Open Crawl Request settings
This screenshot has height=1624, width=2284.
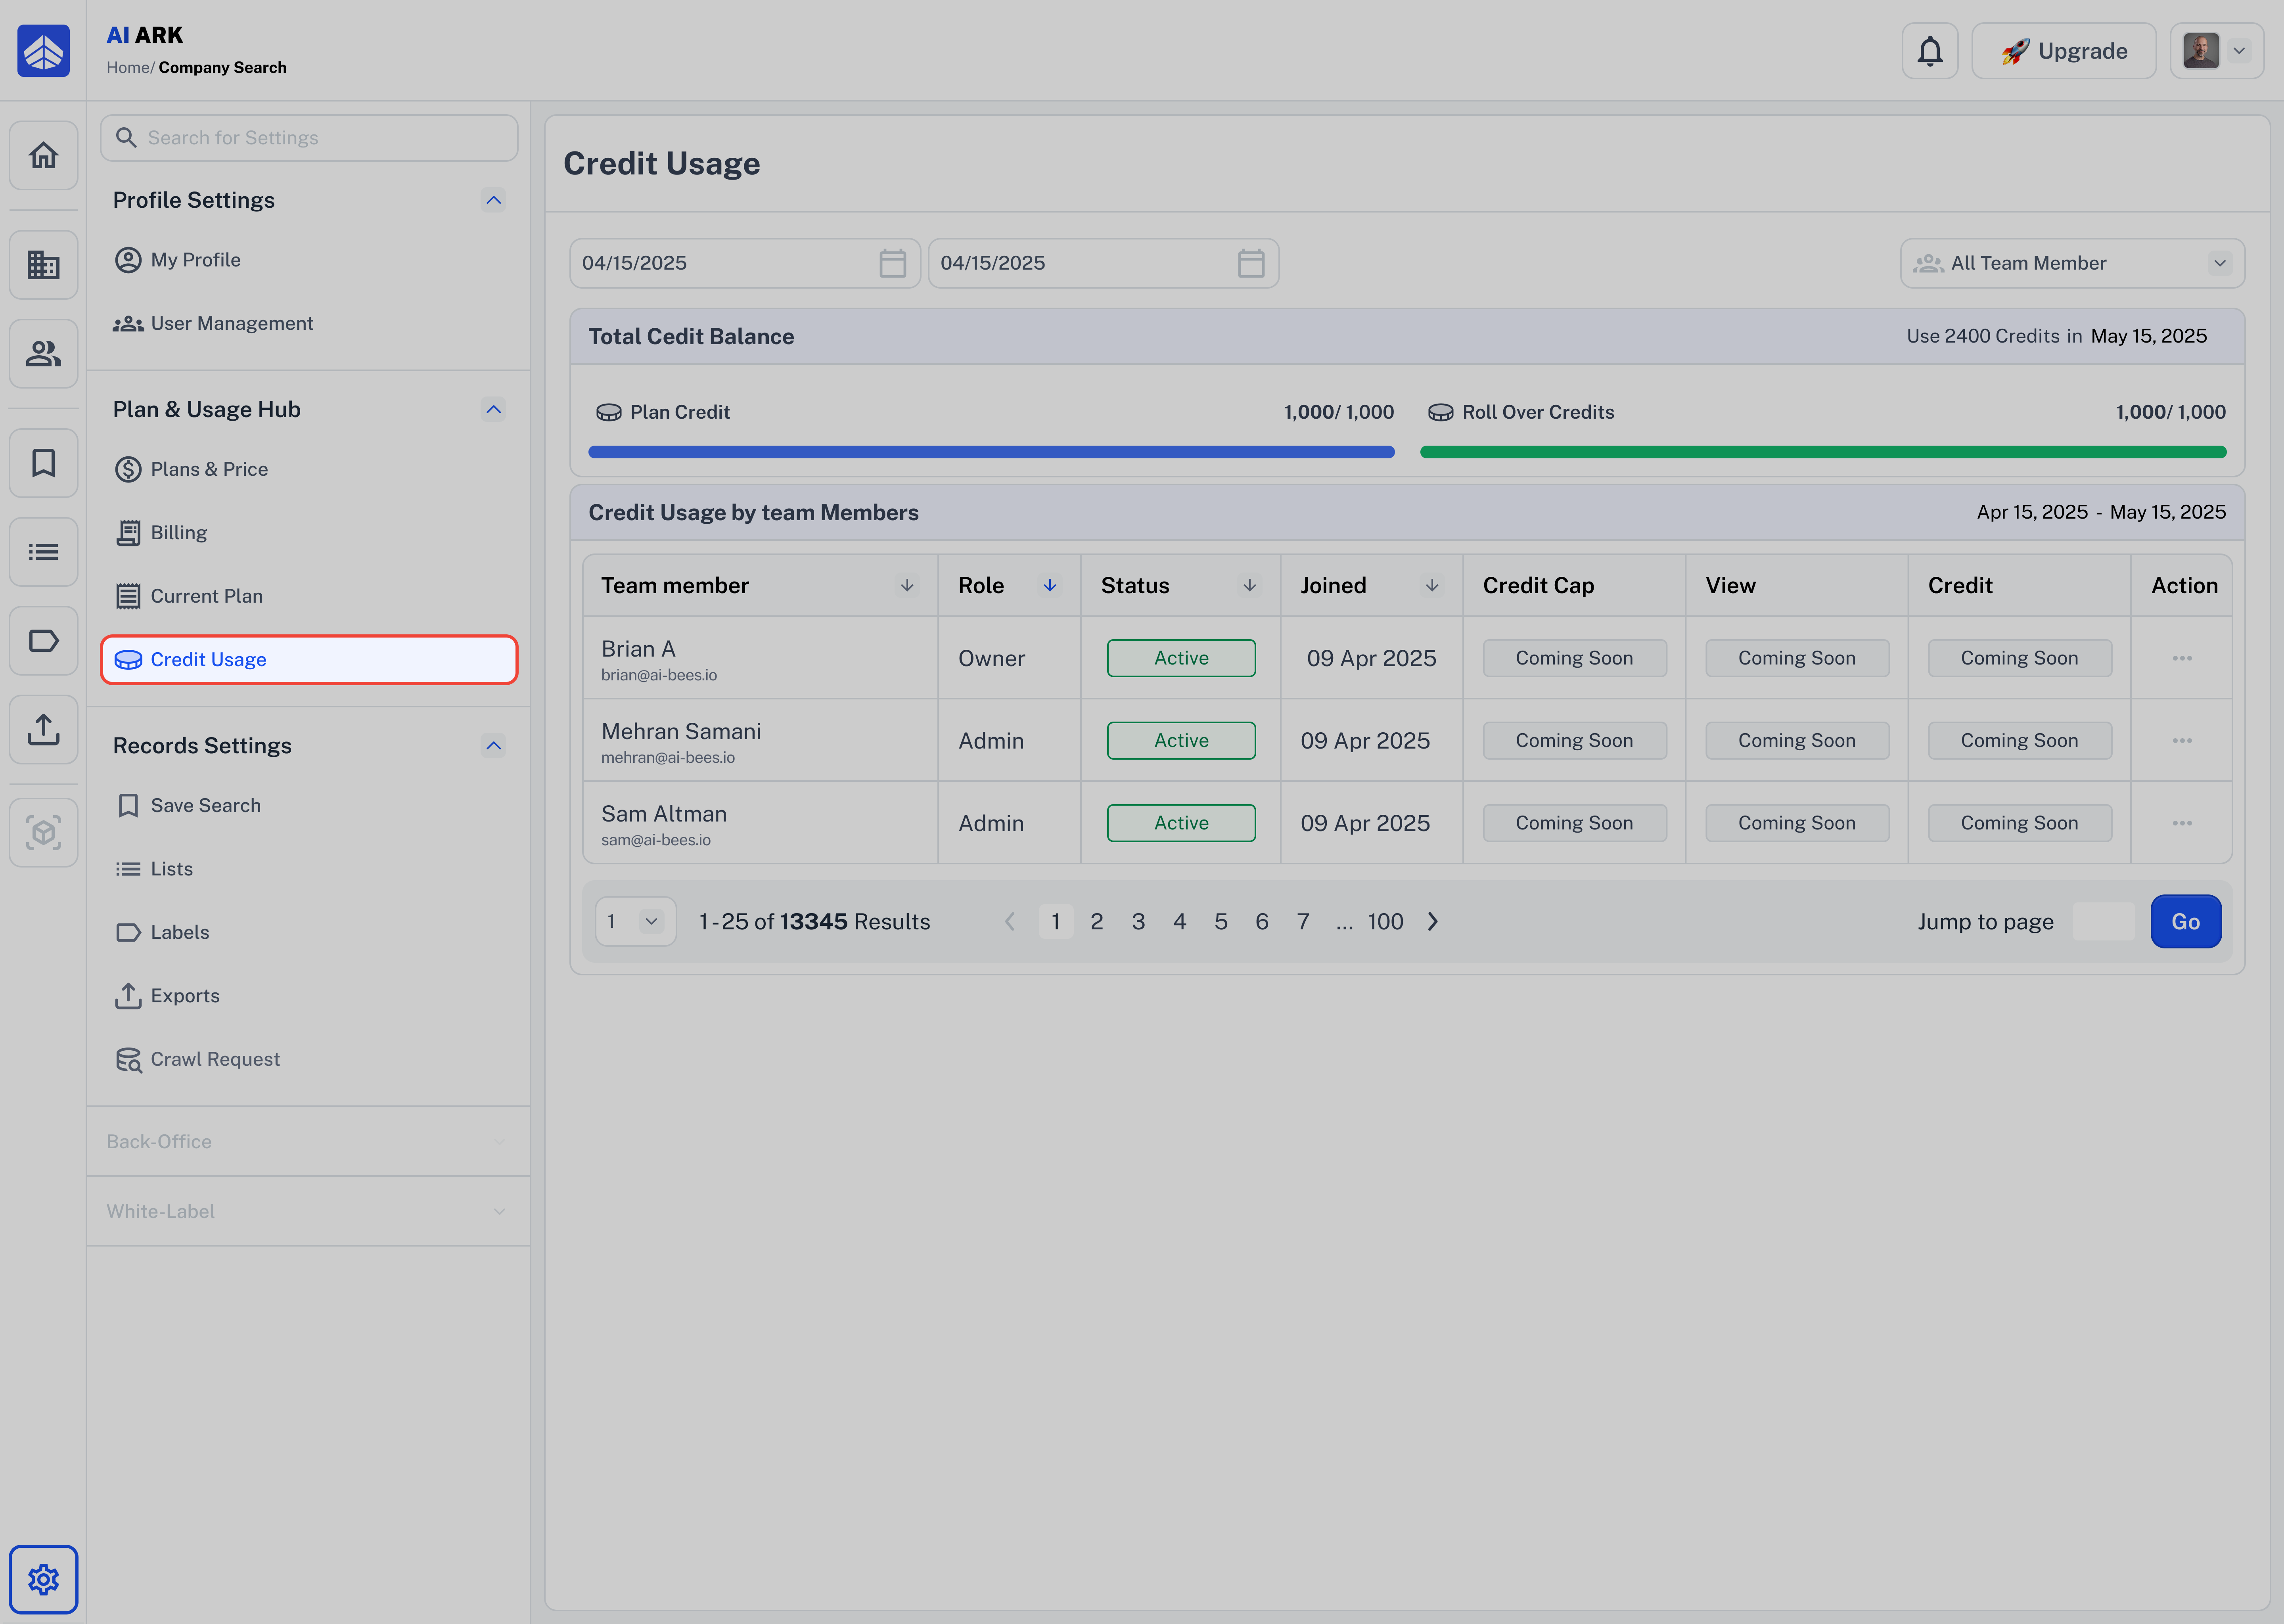(x=308, y=1059)
